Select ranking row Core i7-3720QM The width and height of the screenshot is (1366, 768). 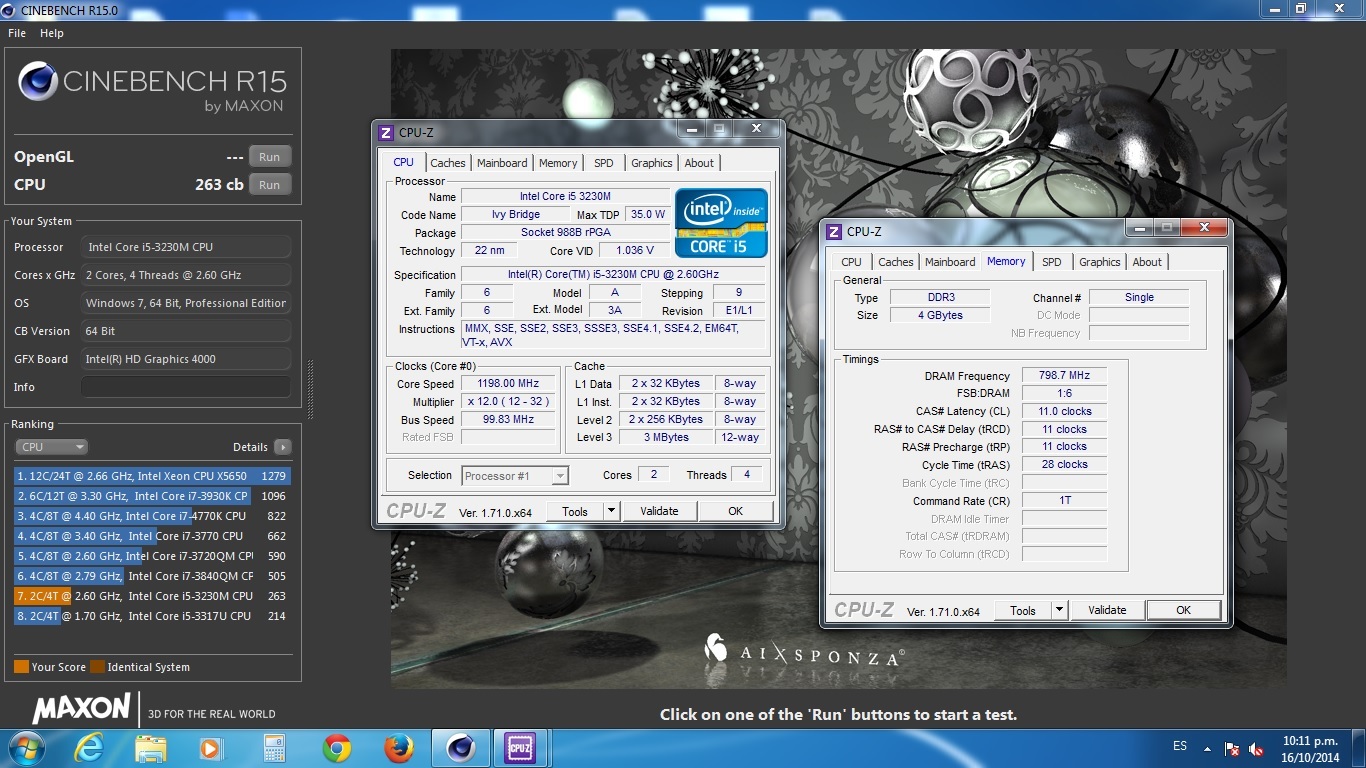tap(152, 556)
